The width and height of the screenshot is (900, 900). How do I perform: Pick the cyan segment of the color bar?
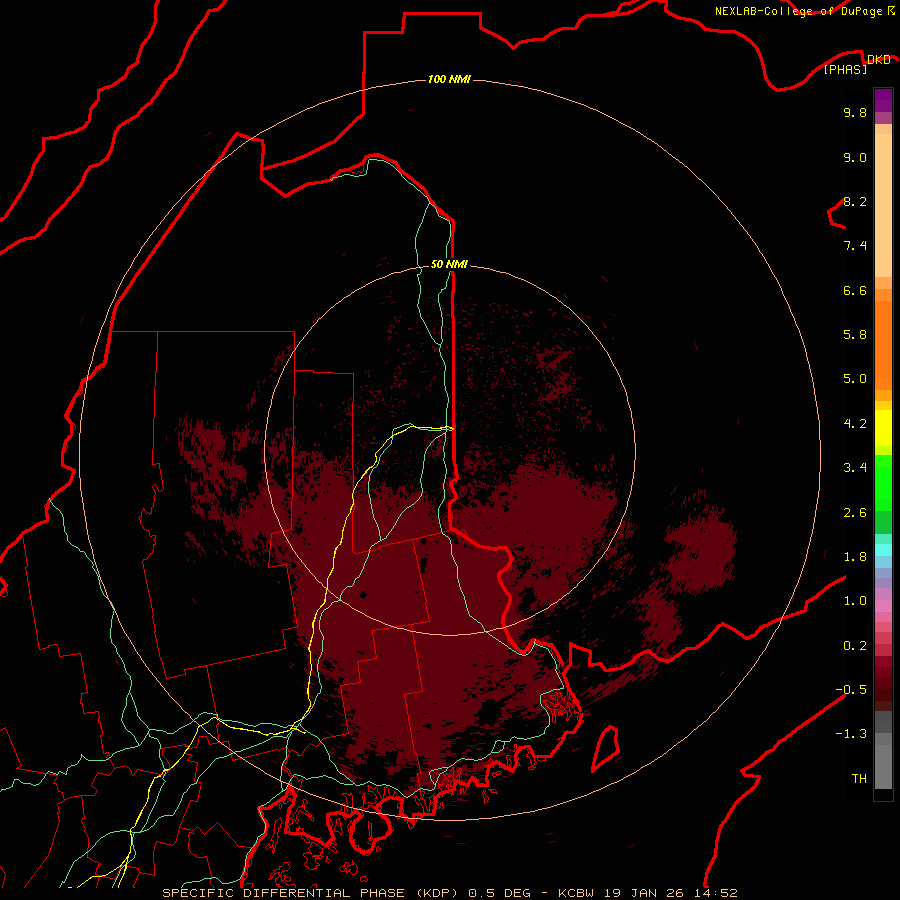tap(883, 549)
